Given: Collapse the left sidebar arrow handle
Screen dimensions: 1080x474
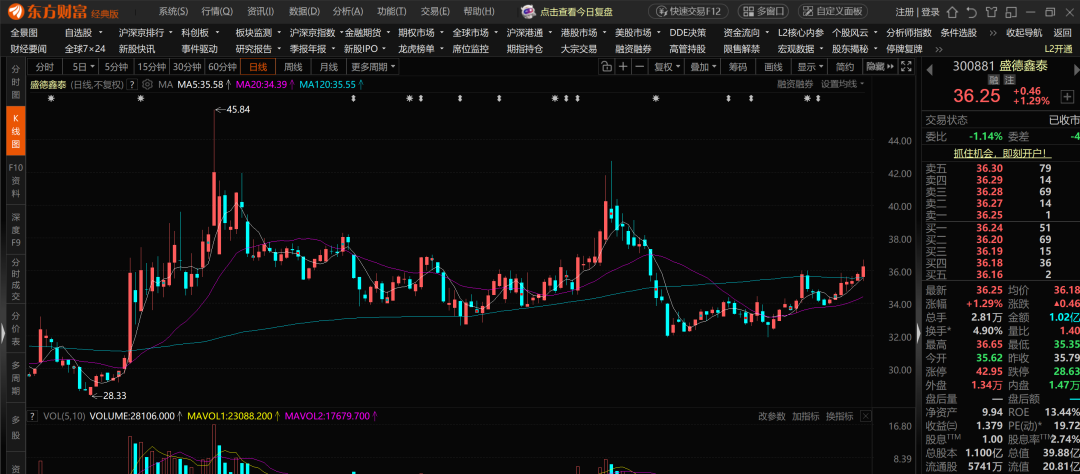Looking at the screenshot, I should click(2, 334).
